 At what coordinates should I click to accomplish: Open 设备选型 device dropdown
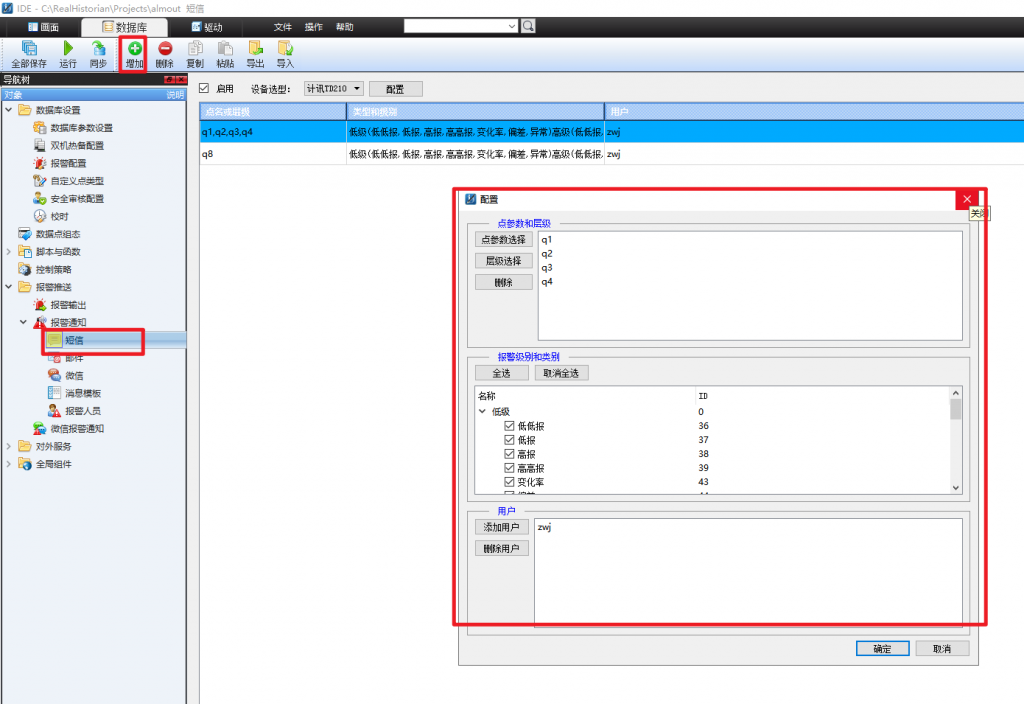pos(334,88)
